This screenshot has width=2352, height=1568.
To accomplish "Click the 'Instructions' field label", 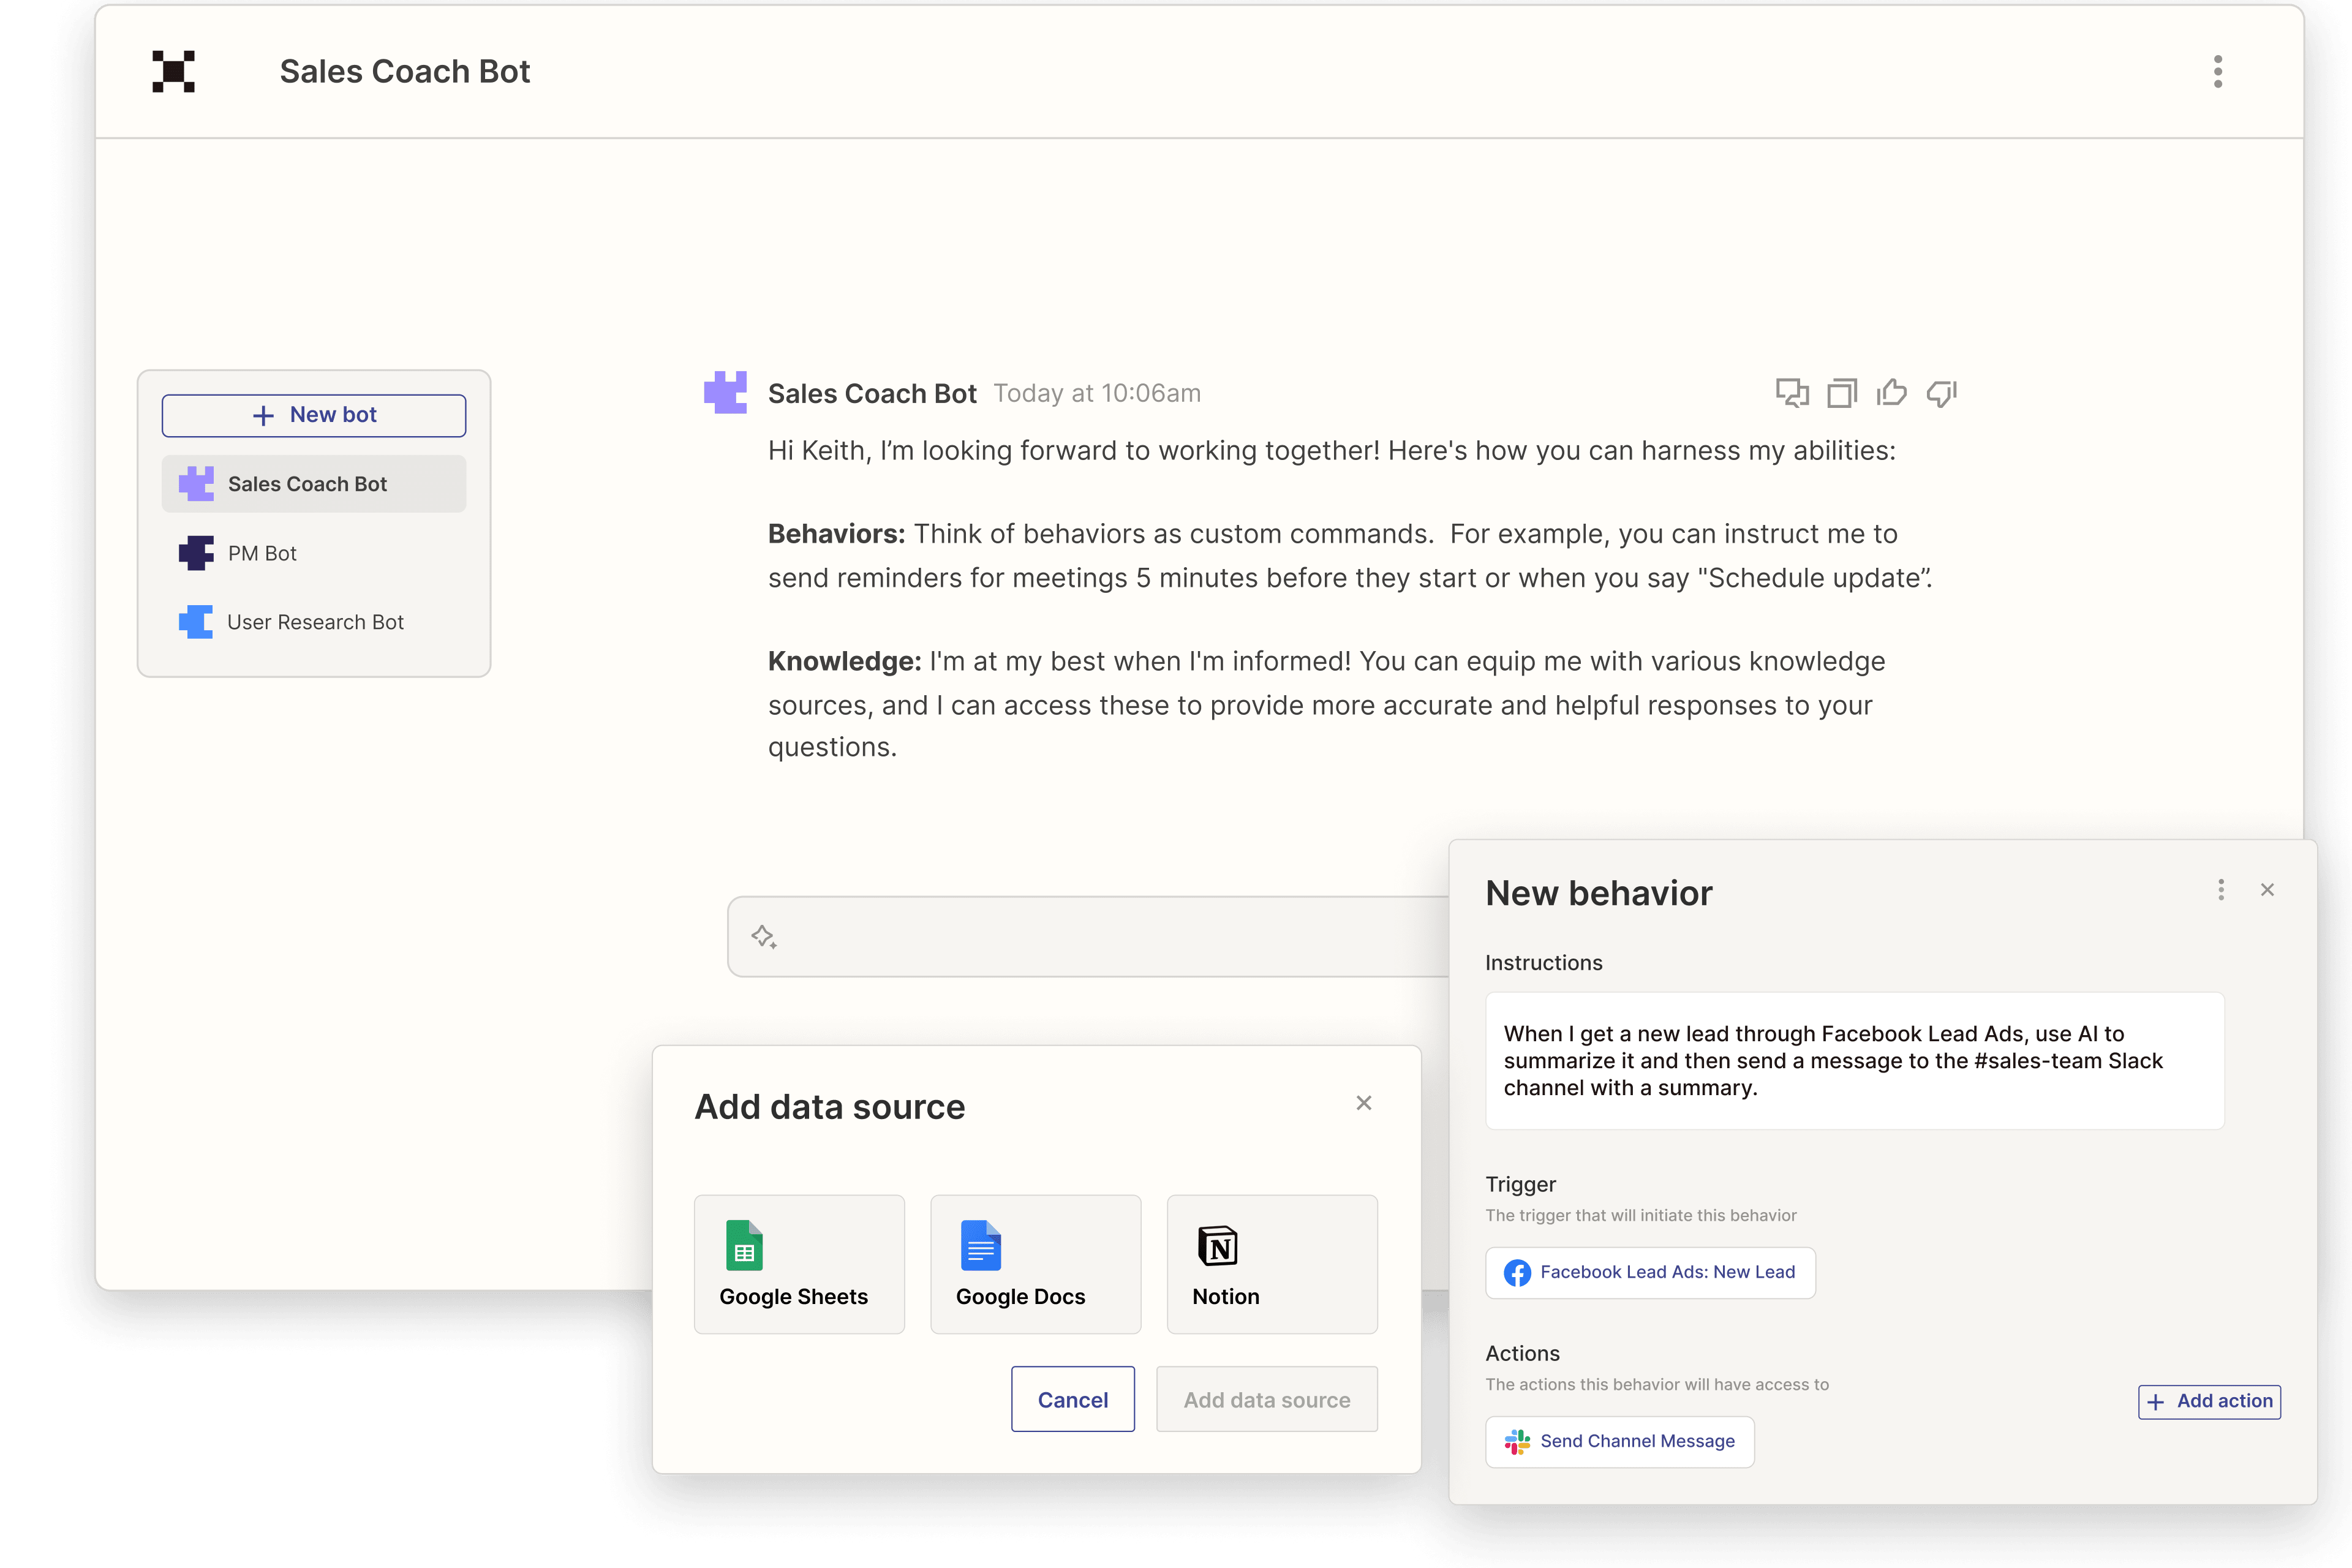I will tap(1544, 963).
